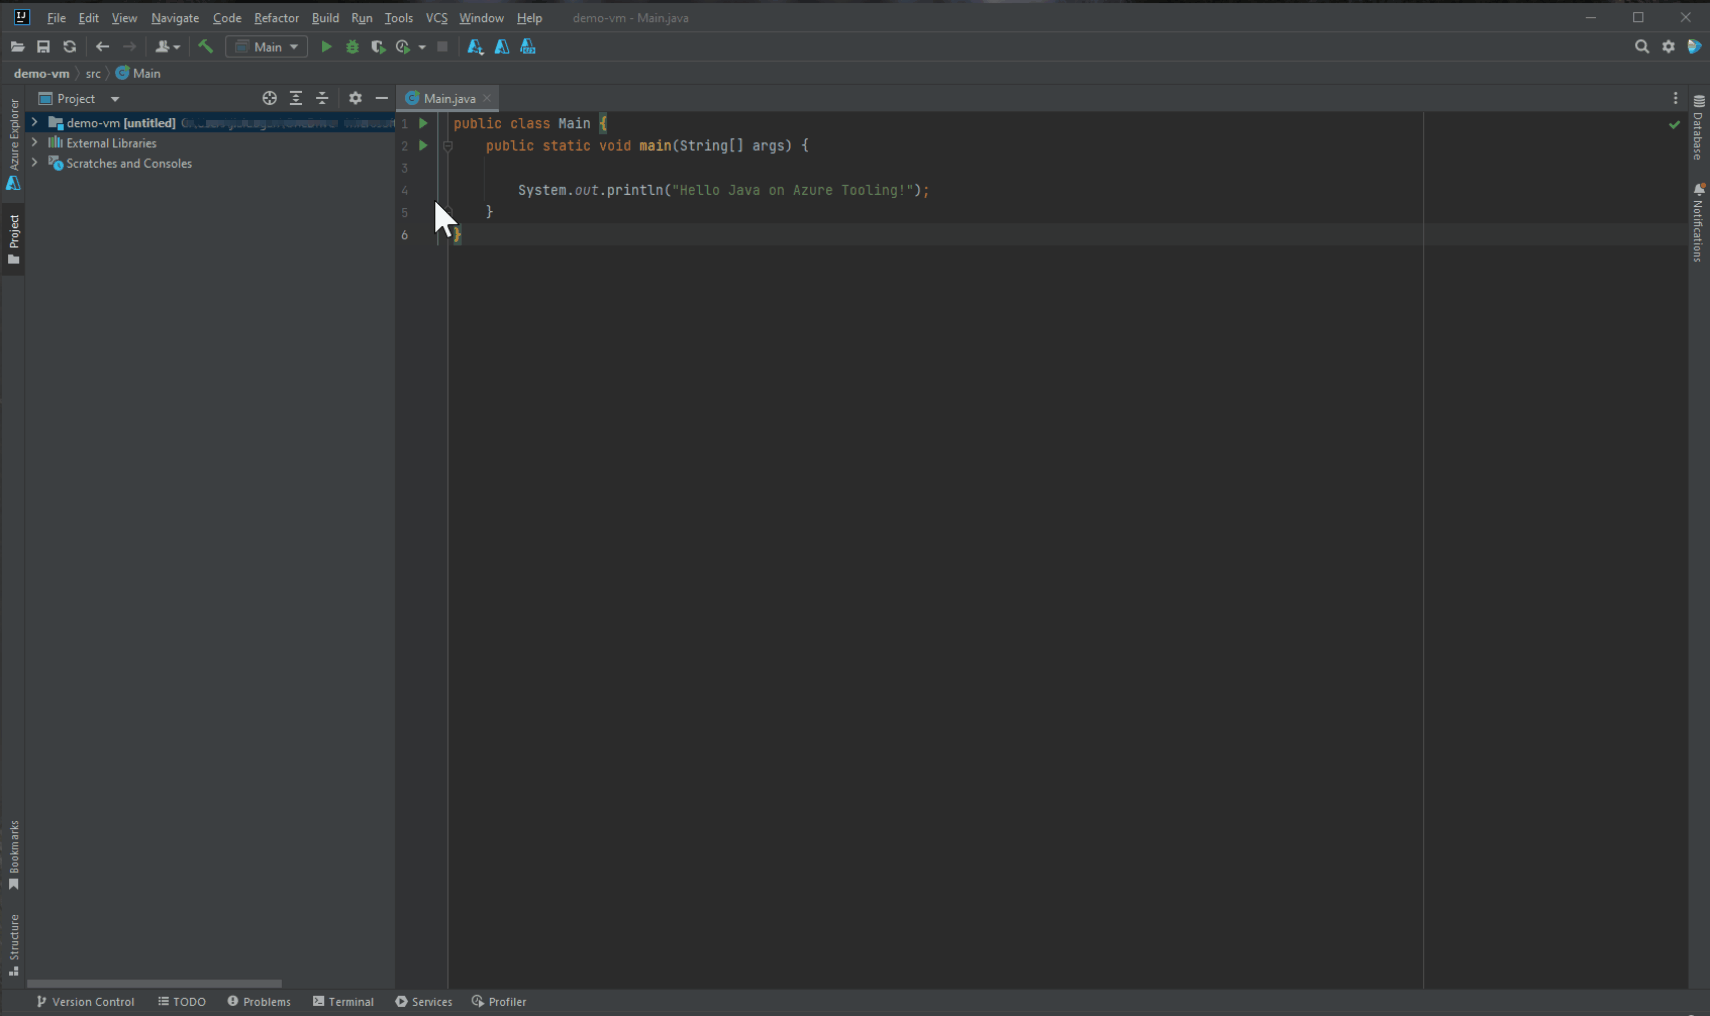Open the Problems tool window
The height and width of the screenshot is (1016, 1710).
click(x=259, y=1001)
